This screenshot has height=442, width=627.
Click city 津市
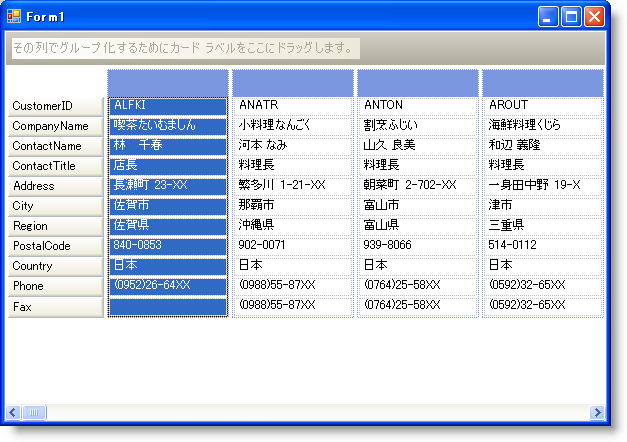543,206
